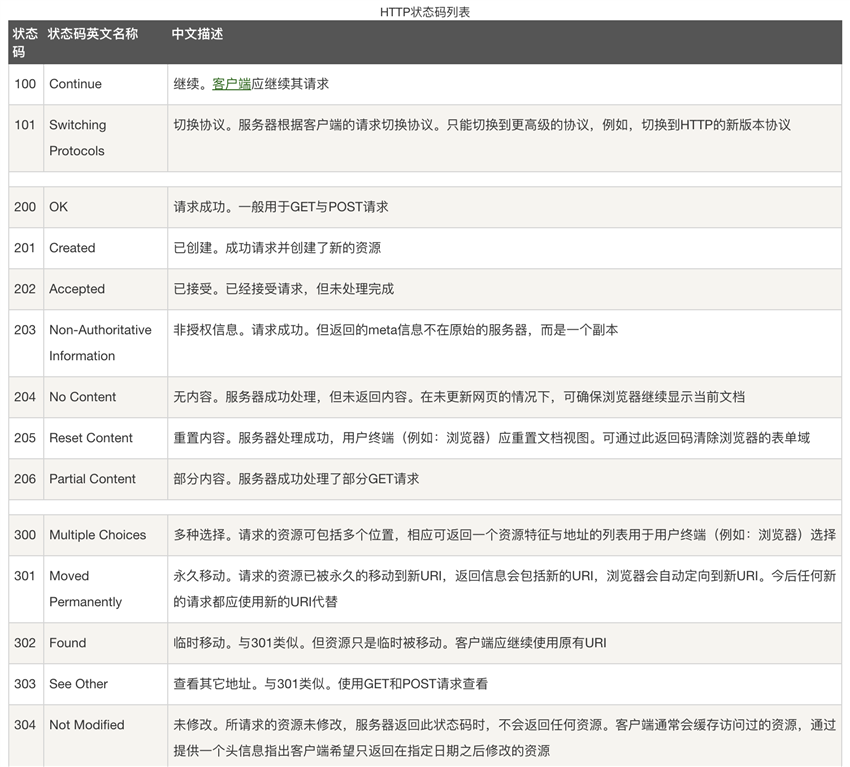This screenshot has width=850, height=767.
Task: Select status code 302 cell
Action: pos(25,643)
